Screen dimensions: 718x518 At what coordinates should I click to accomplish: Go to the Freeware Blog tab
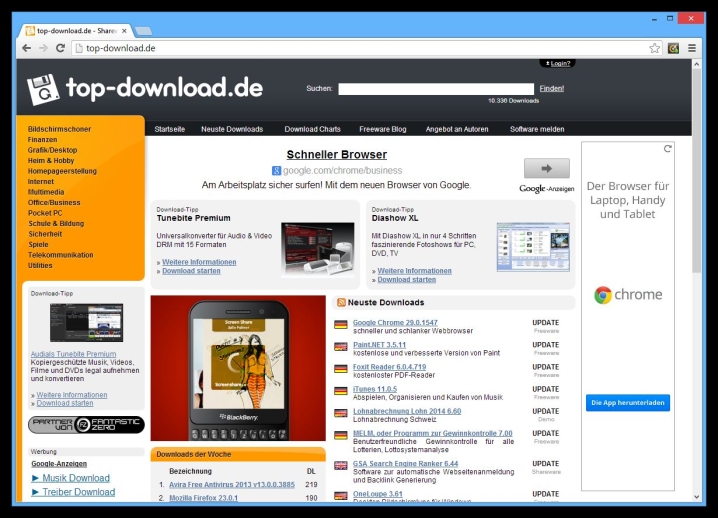(x=383, y=129)
